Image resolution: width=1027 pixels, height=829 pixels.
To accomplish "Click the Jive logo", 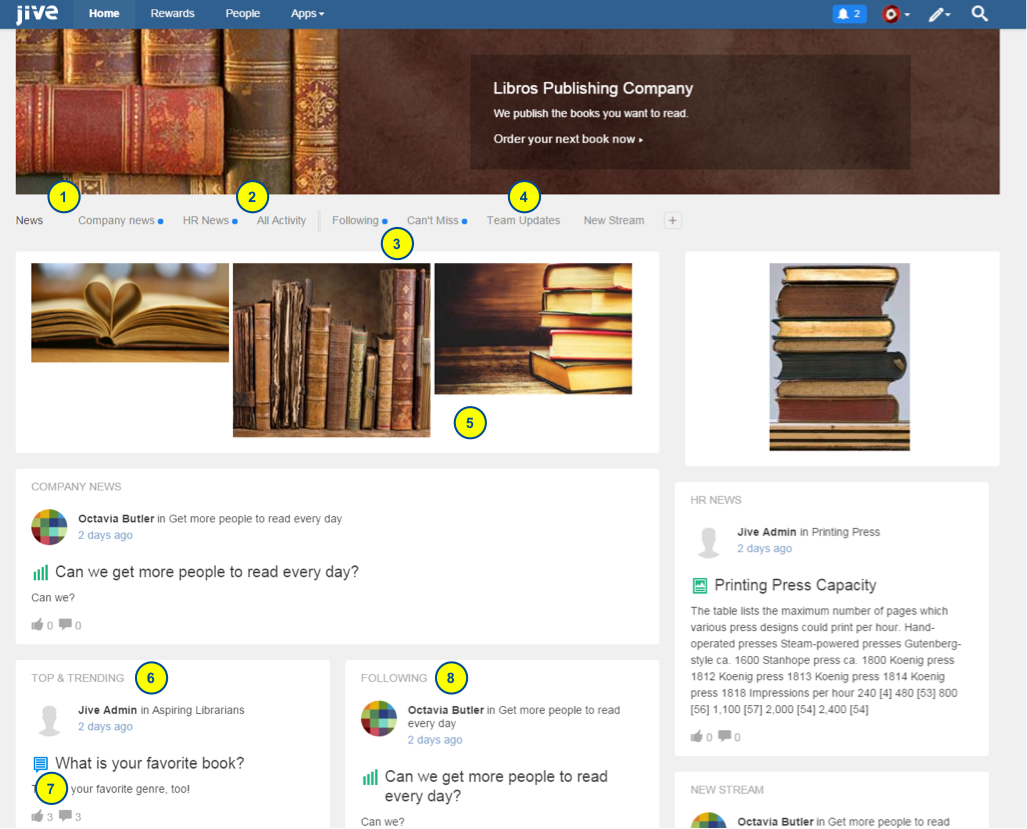I will tap(37, 13).
